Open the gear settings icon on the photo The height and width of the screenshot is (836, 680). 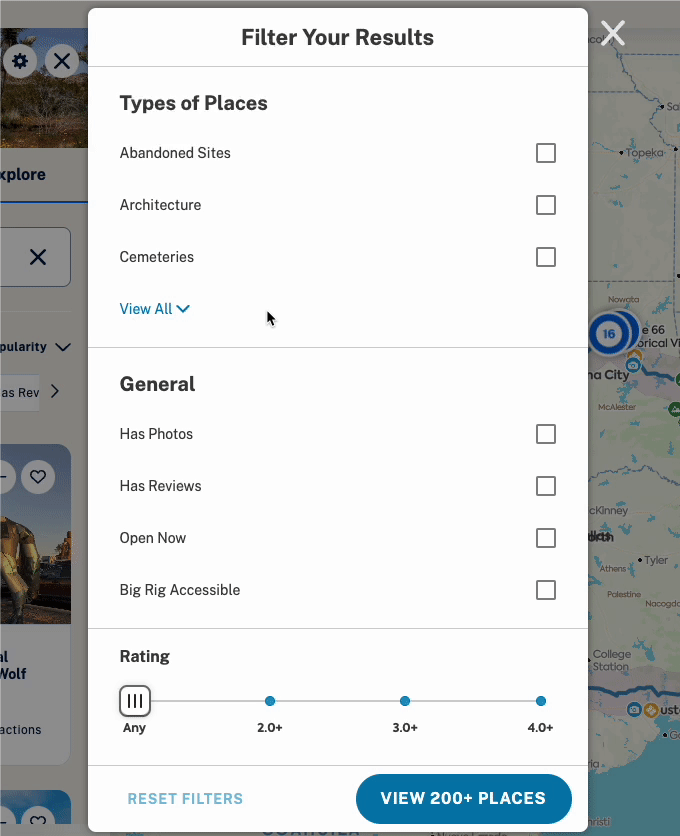pos(20,61)
